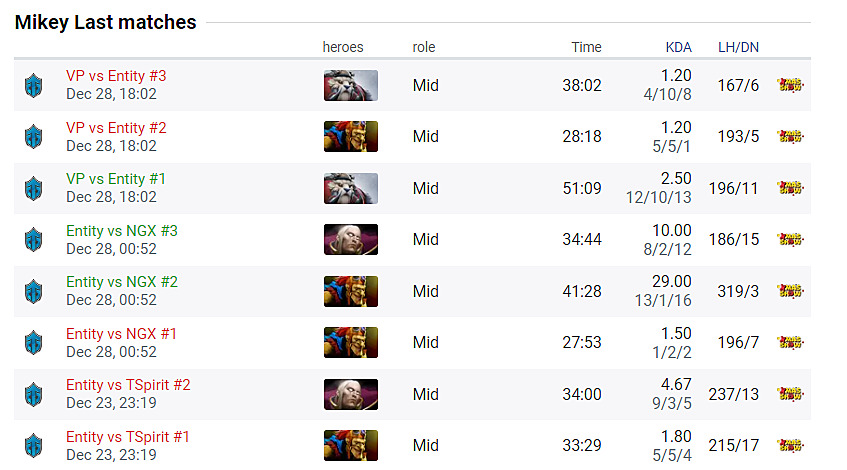Viewport: 847px width, 470px height.
Task: Click tournament icon in Entity vs NGX #3 row
Action: click(790, 239)
